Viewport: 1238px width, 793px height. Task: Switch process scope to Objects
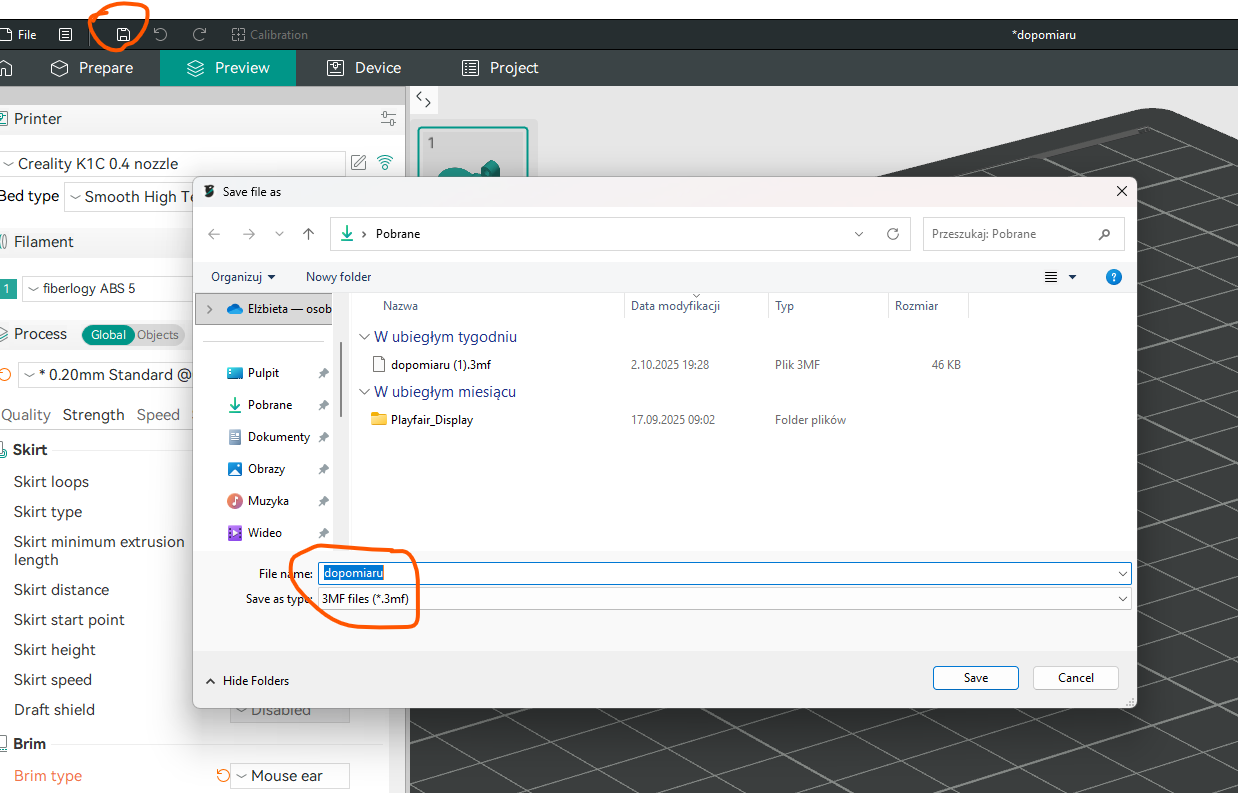(158, 335)
